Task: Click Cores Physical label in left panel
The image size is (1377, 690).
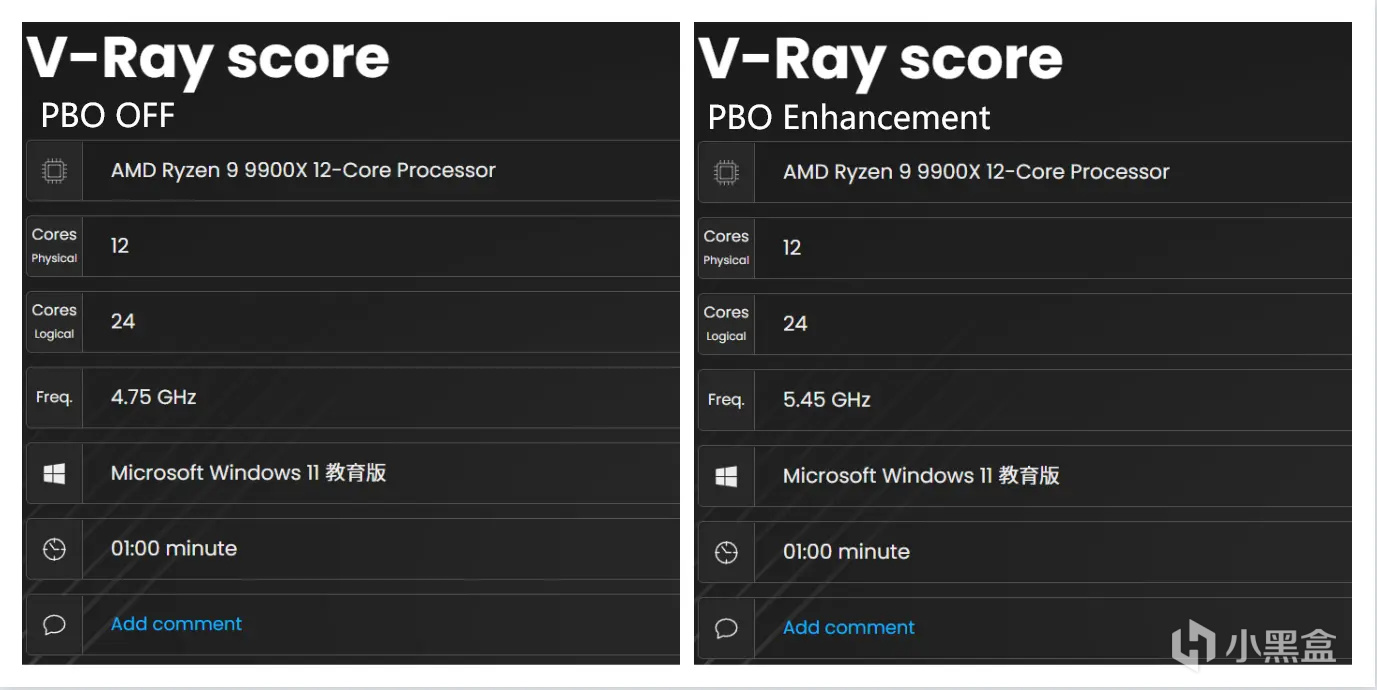Action: [54, 245]
